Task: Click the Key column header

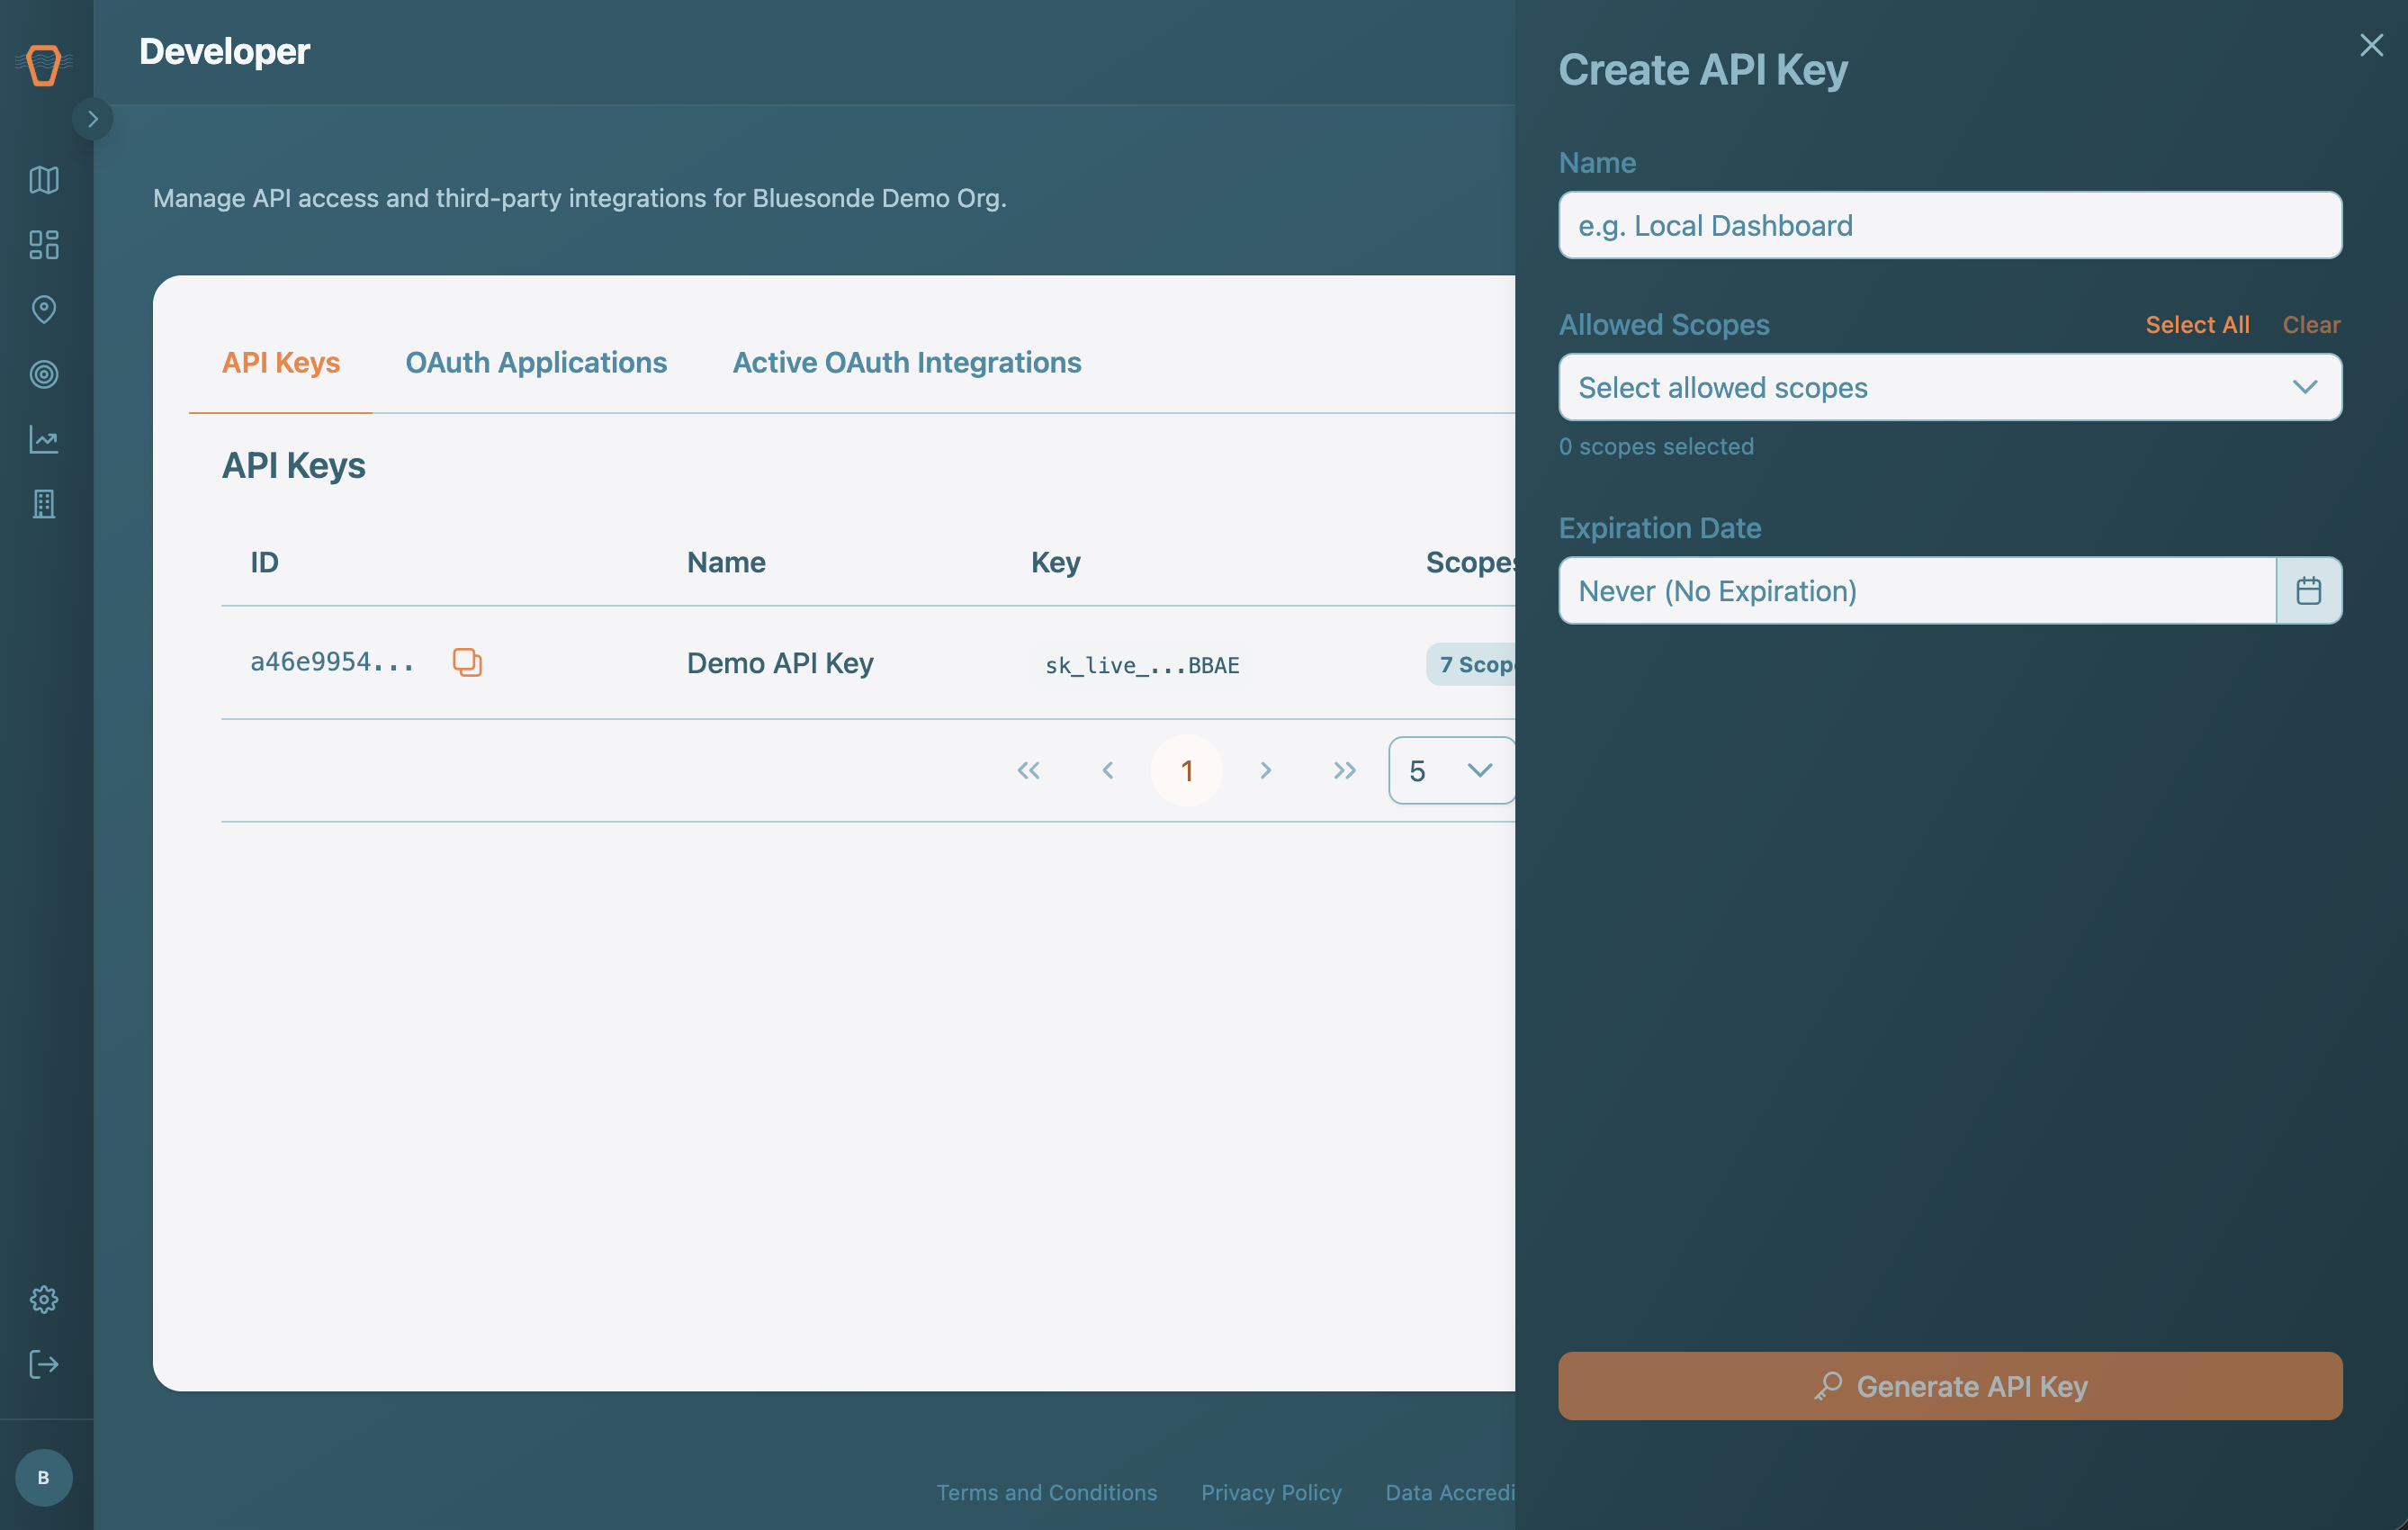Action: pyautogui.click(x=1056, y=562)
